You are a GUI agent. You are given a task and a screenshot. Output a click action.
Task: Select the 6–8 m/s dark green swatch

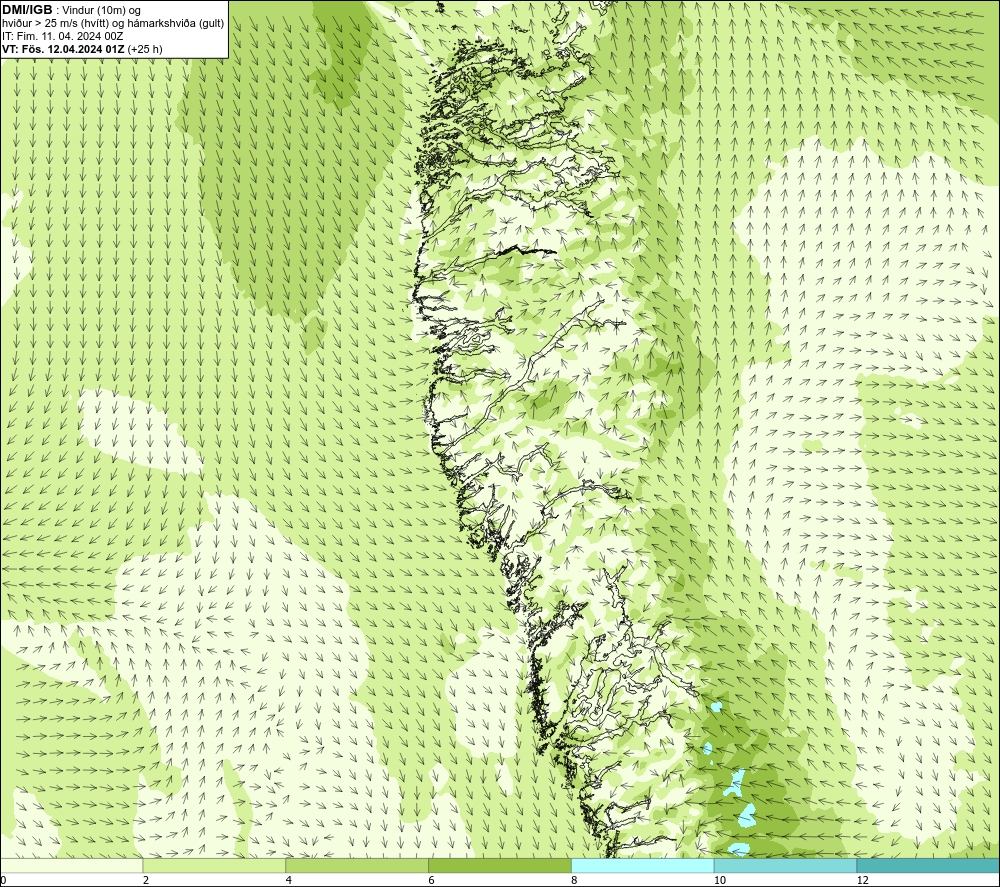(500, 865)
